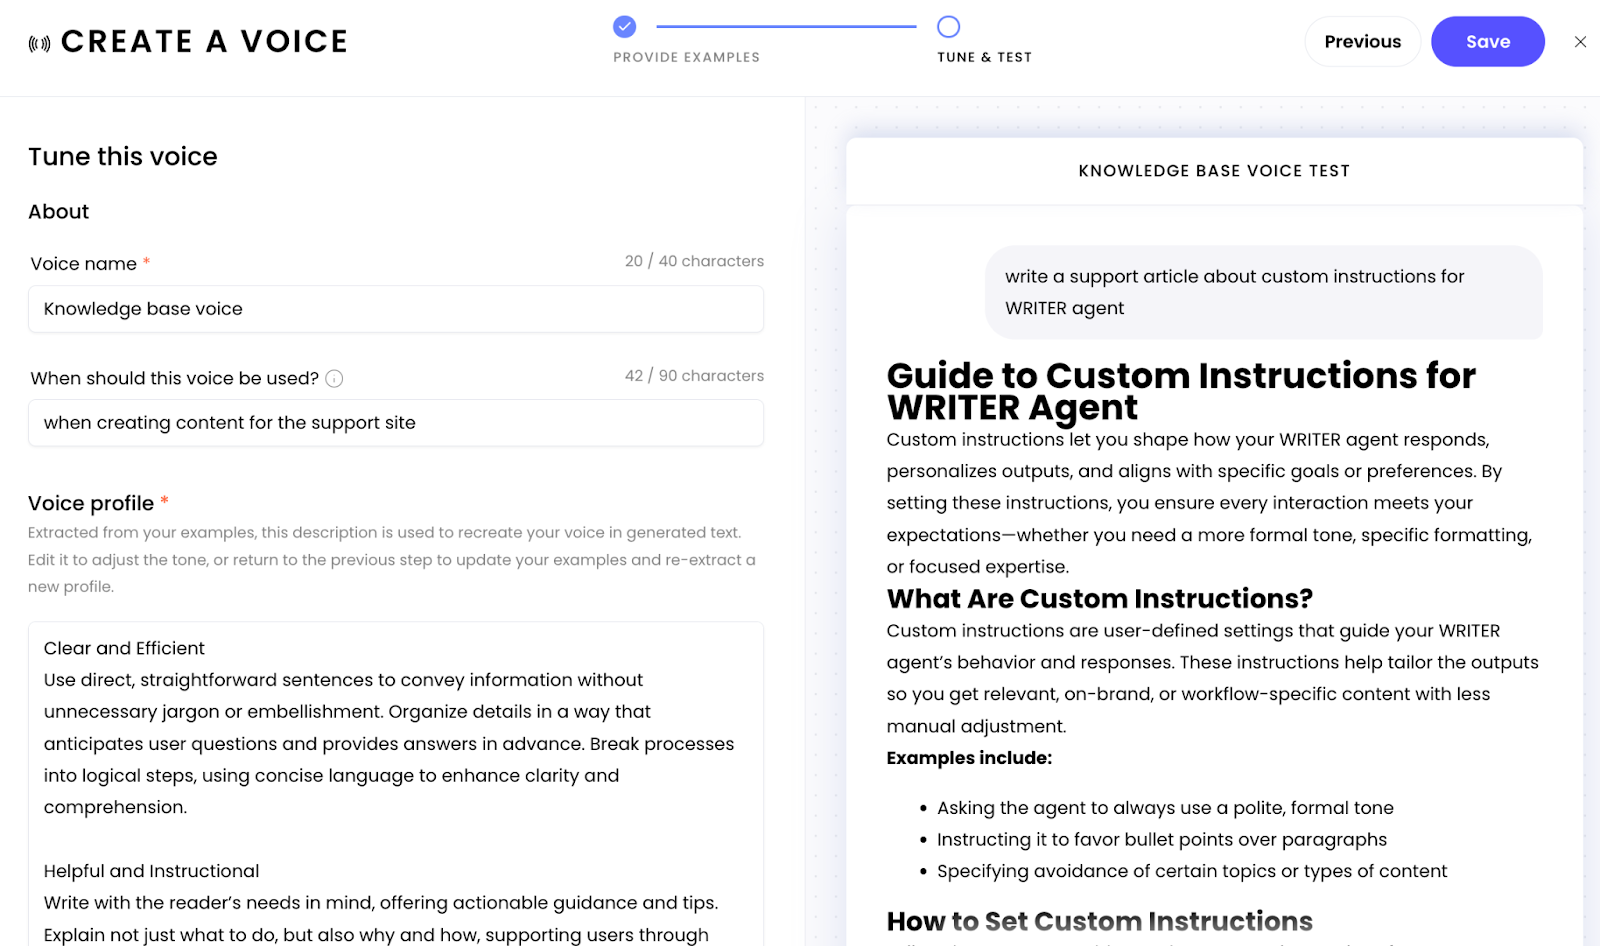Click the Tune & Test step circle
Screen dimensions: 1600x946
tap(949, 27)
